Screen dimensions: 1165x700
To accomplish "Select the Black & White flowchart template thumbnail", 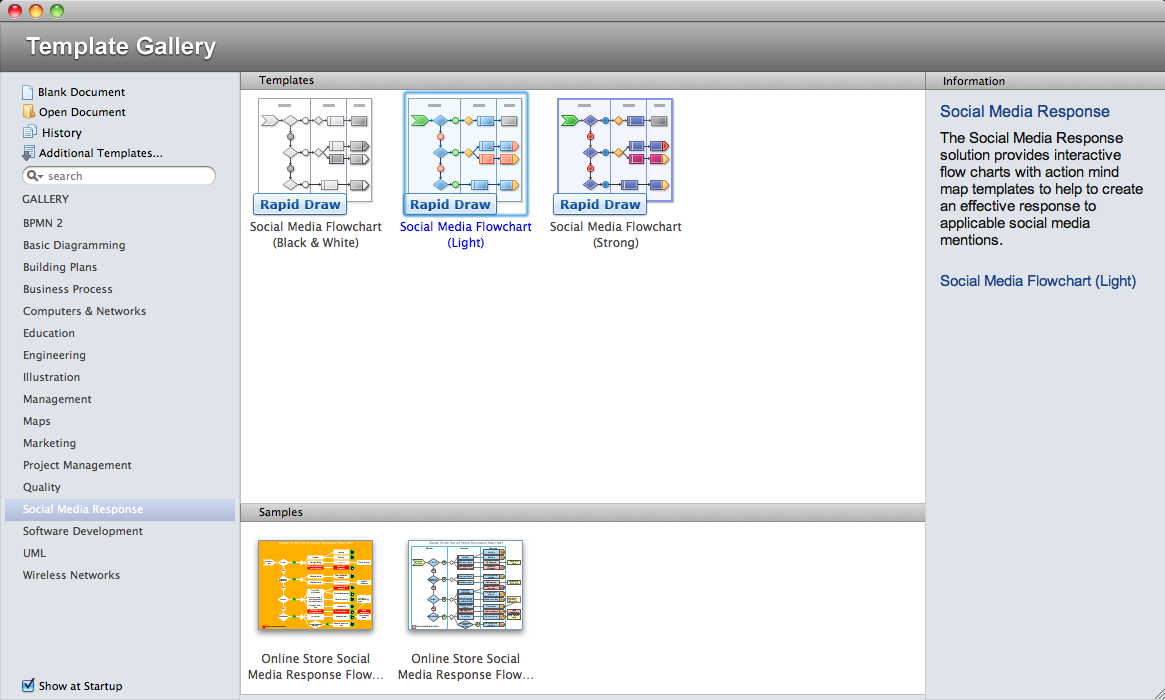I will click(315, 150).
